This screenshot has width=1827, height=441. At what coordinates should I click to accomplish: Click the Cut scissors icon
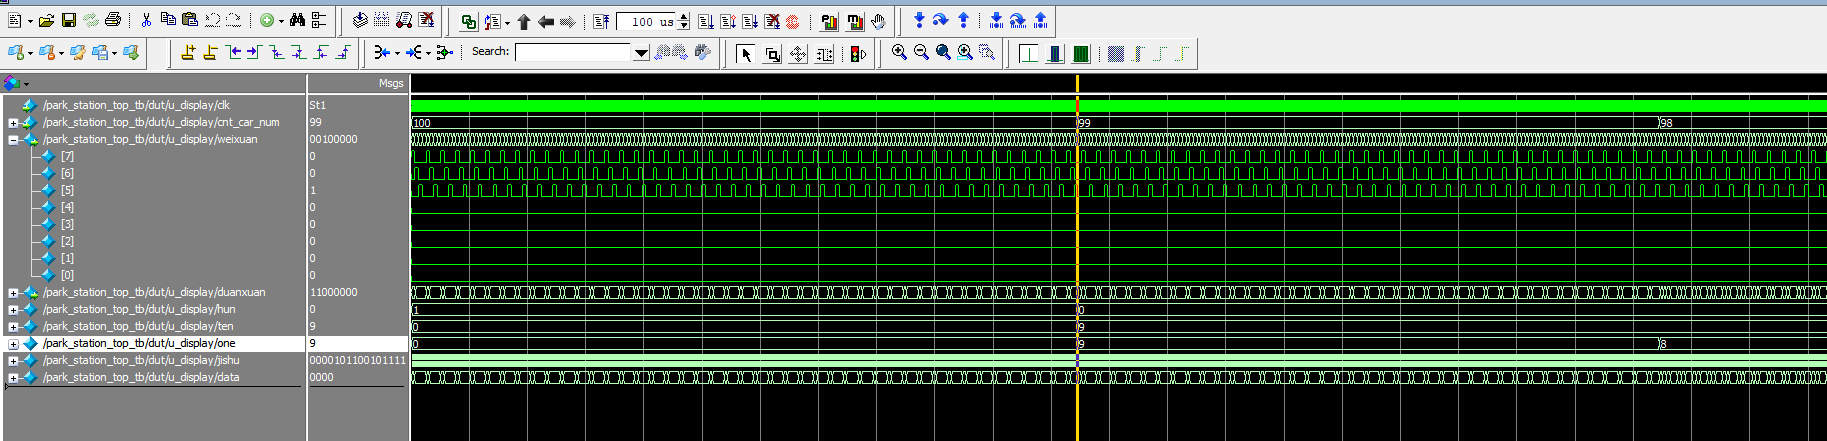[x=146, y=20]
